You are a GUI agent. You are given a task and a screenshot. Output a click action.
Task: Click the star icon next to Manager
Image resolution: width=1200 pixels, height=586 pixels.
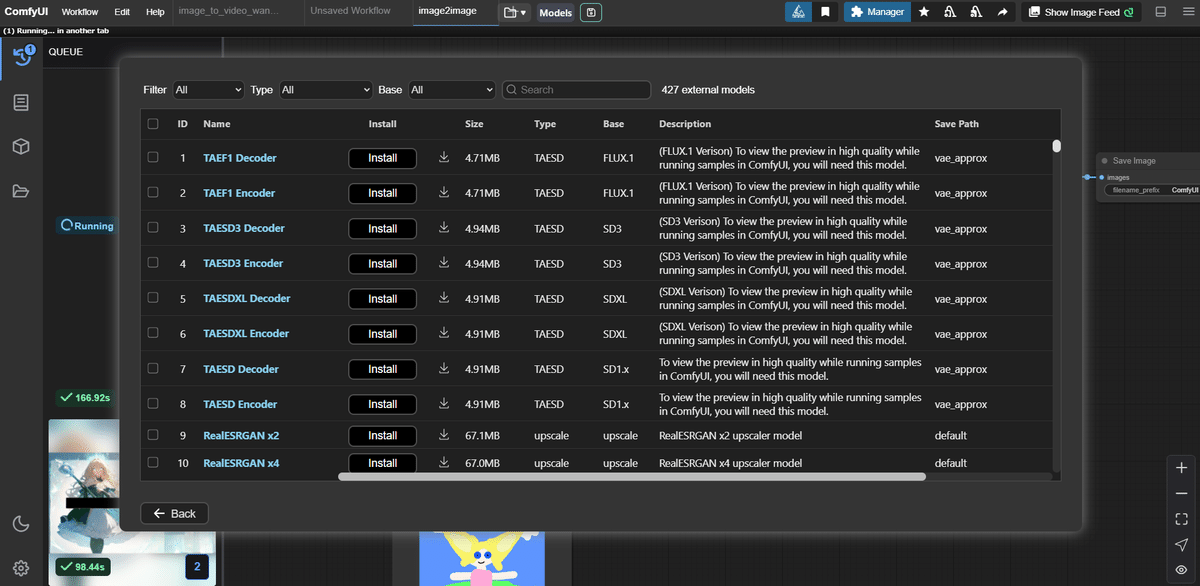tap(923, 12)
